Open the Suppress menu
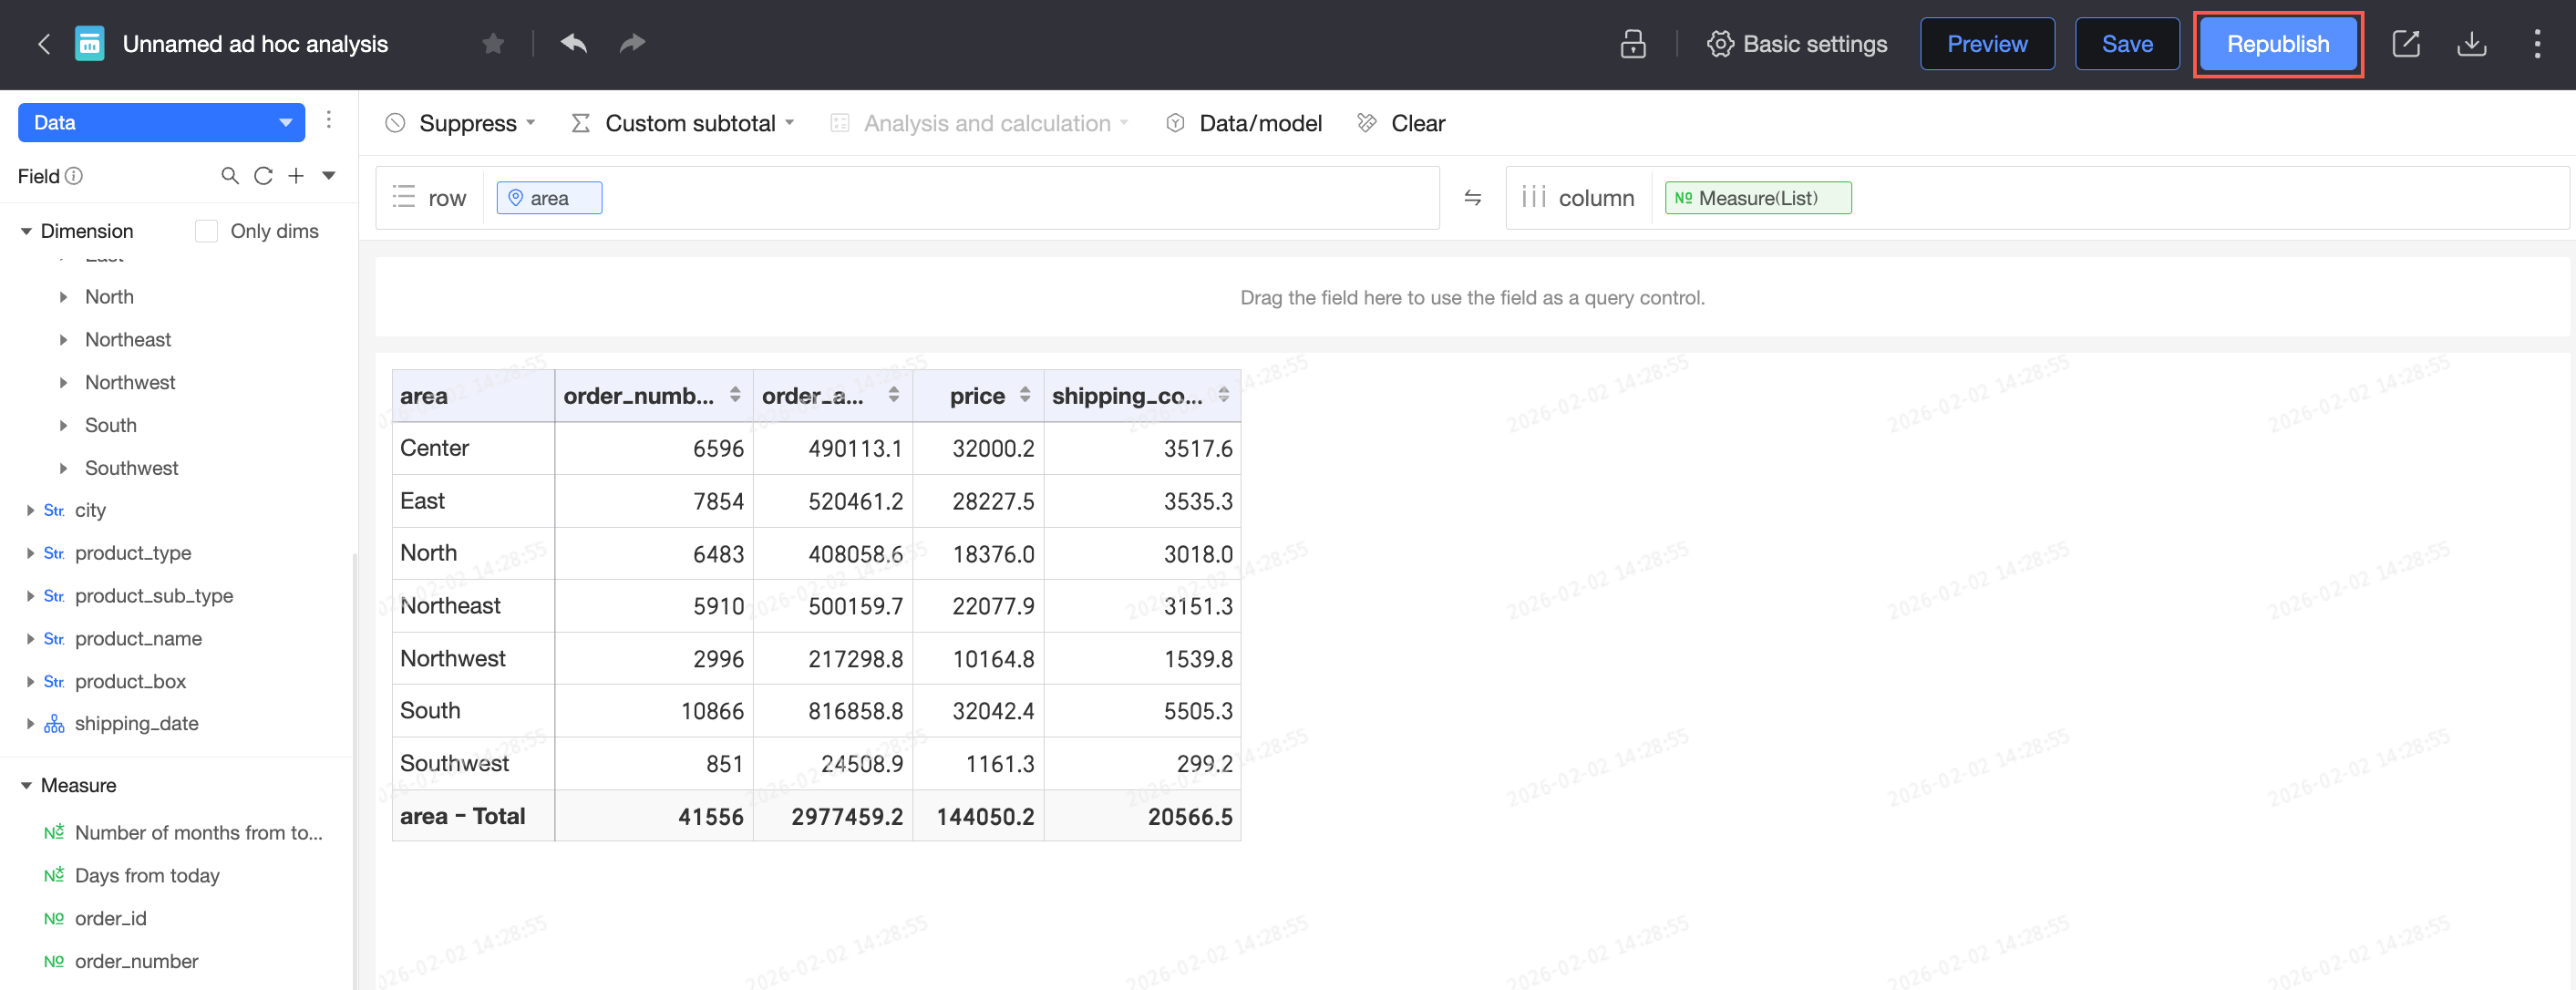 coord(461,123)
